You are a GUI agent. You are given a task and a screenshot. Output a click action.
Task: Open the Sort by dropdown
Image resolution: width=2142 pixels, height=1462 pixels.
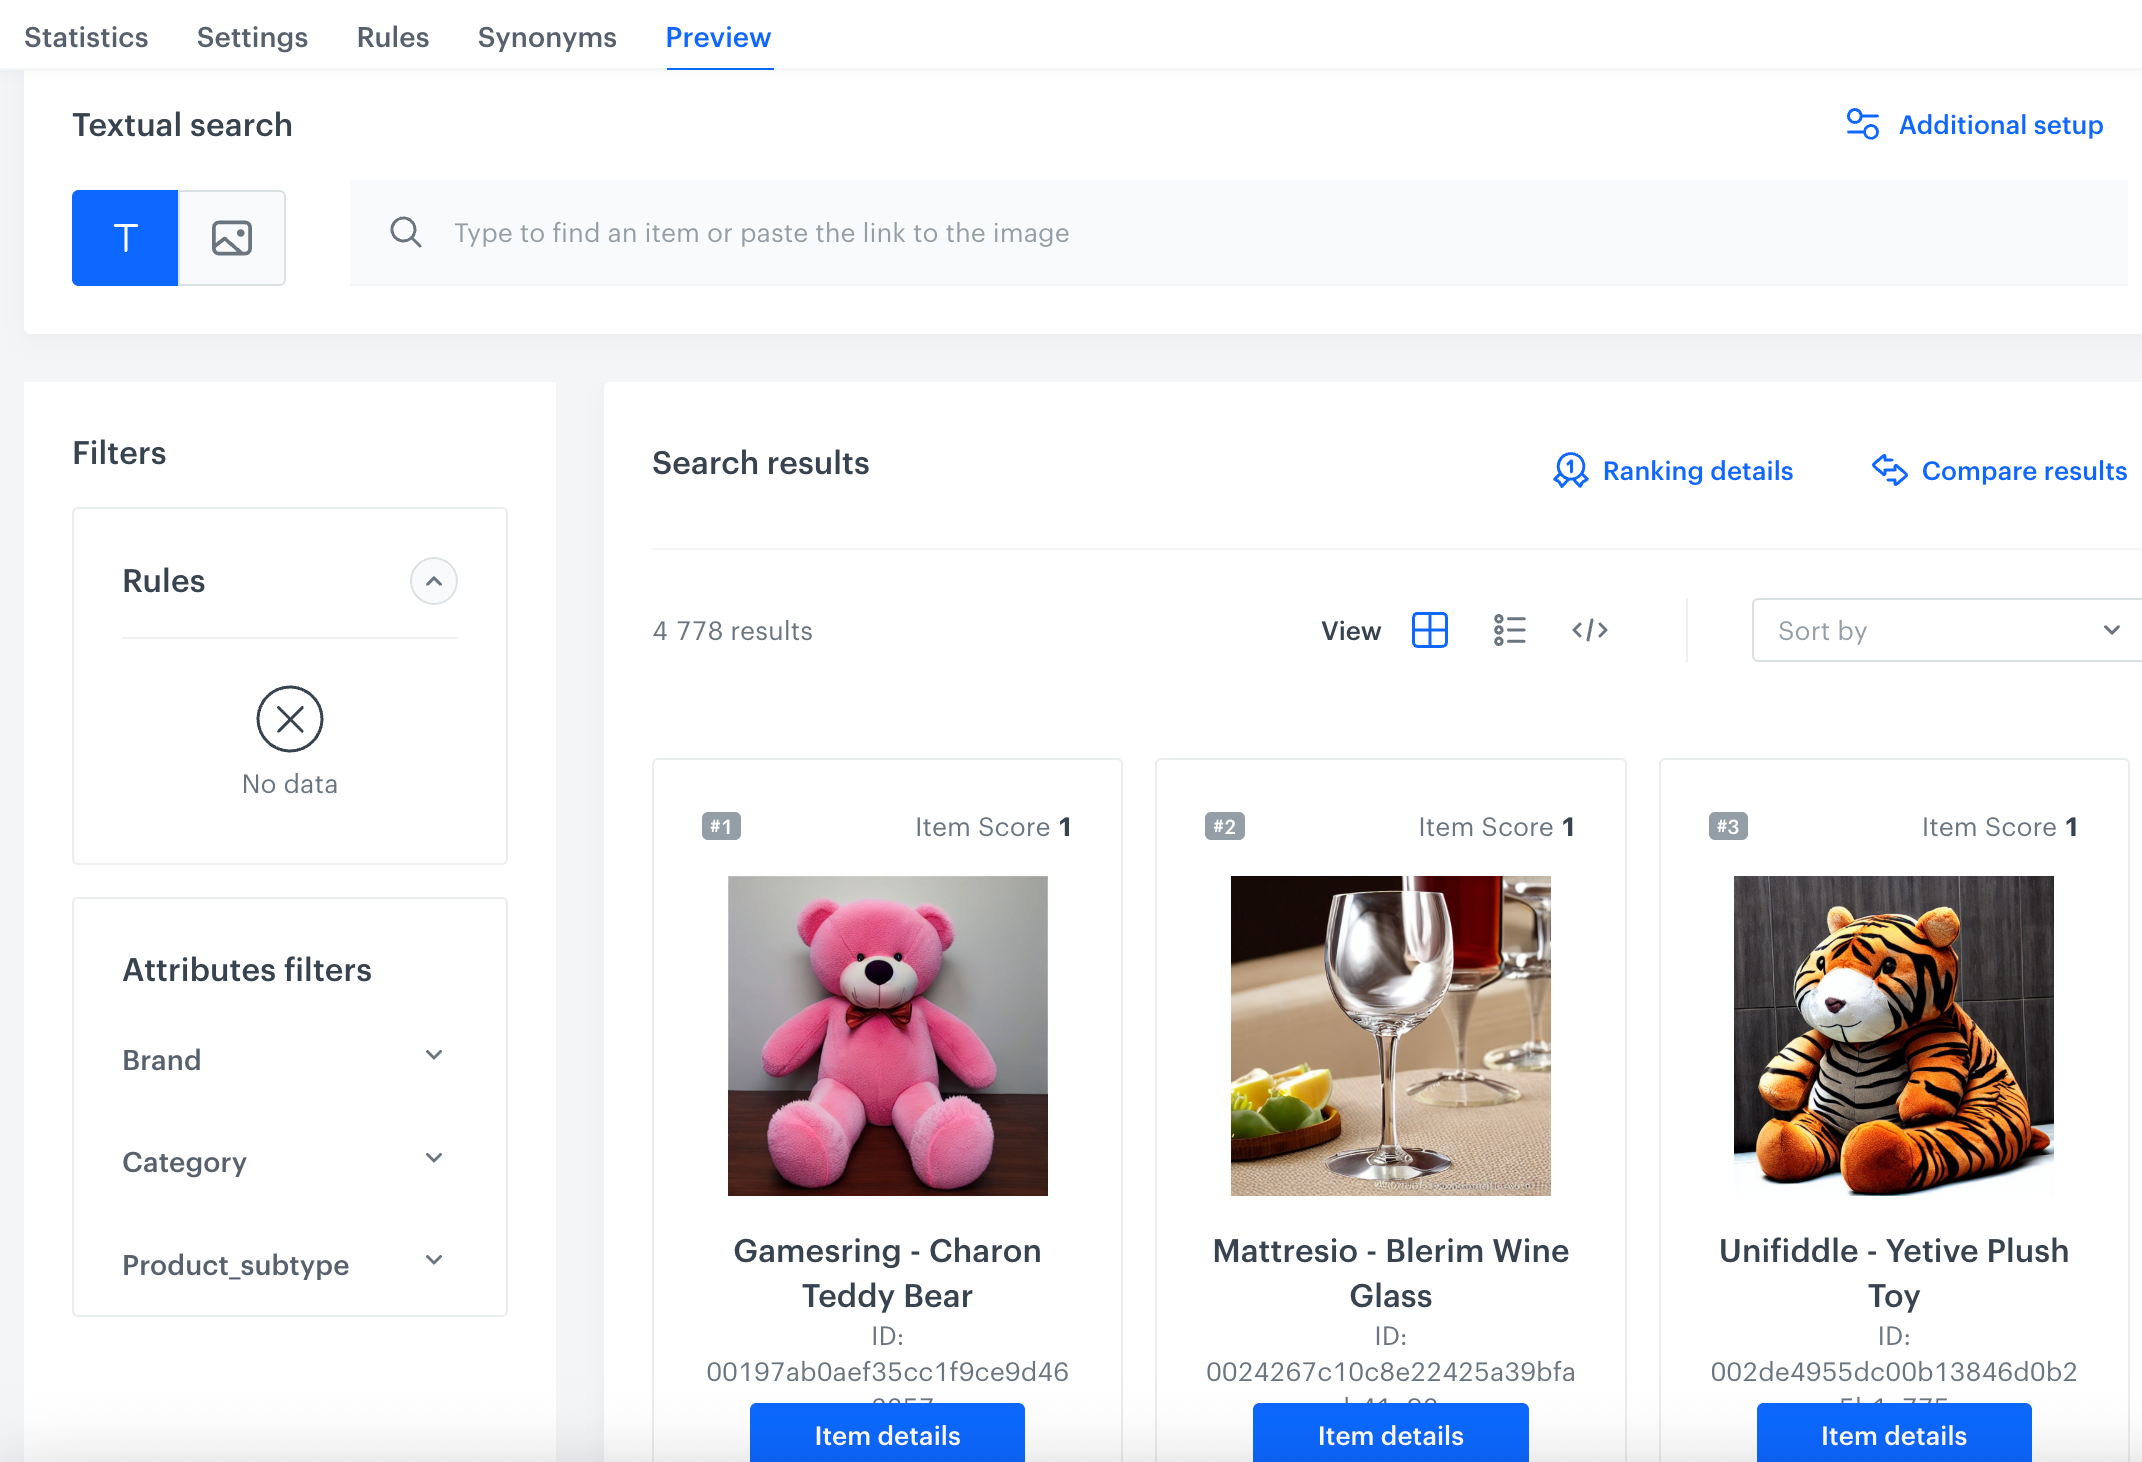pyautogui.click(x=1945, y=630)
